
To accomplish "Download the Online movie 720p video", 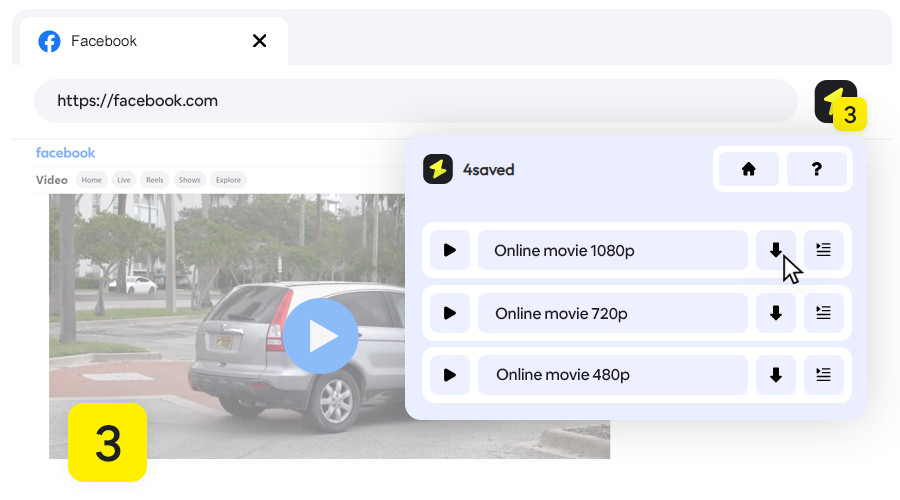I will [775, 313].
